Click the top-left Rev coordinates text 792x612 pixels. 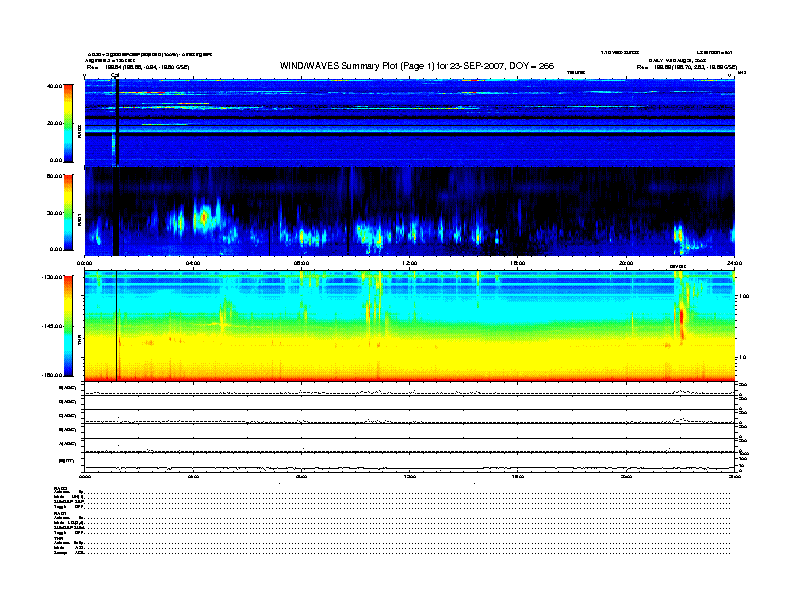(x=138, y=67)
